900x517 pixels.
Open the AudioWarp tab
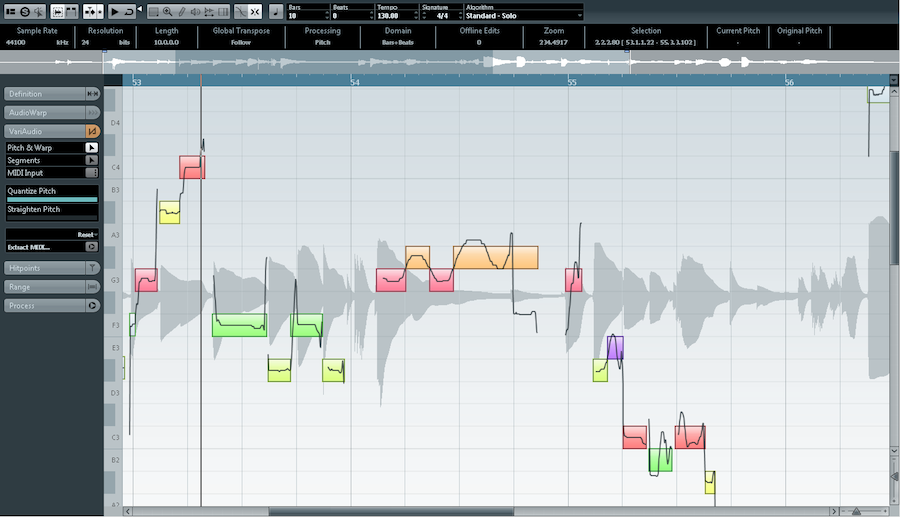[x=45, y=112]
